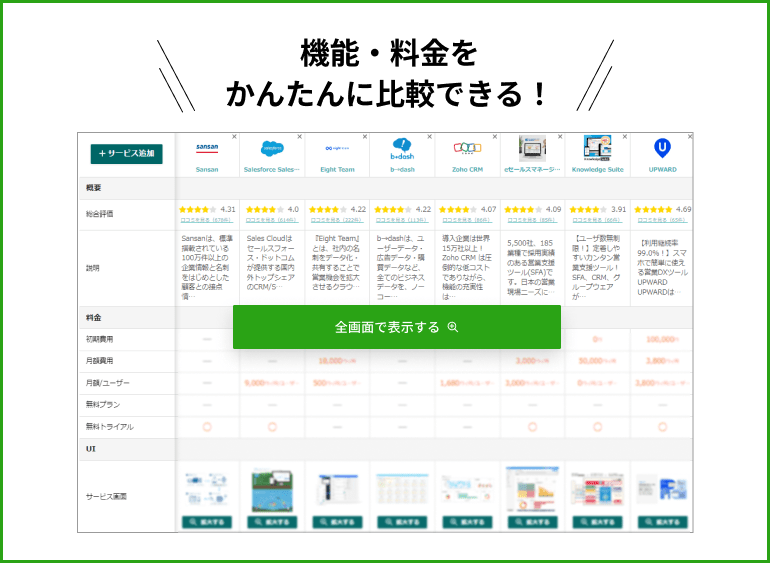
Task: Click the eセールスマネージャー product image
Action: point(532,149)
